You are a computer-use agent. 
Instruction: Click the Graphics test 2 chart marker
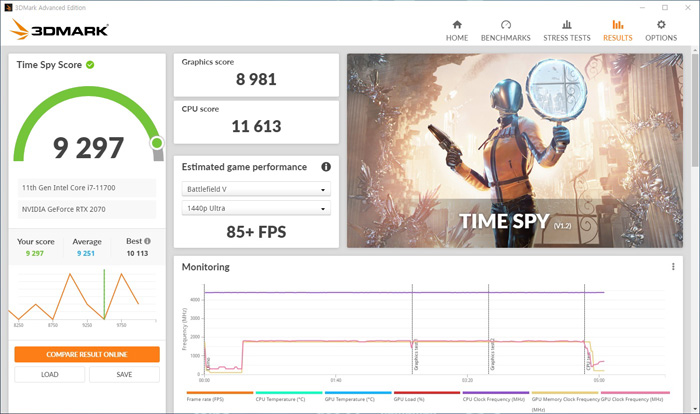(492, 355)
